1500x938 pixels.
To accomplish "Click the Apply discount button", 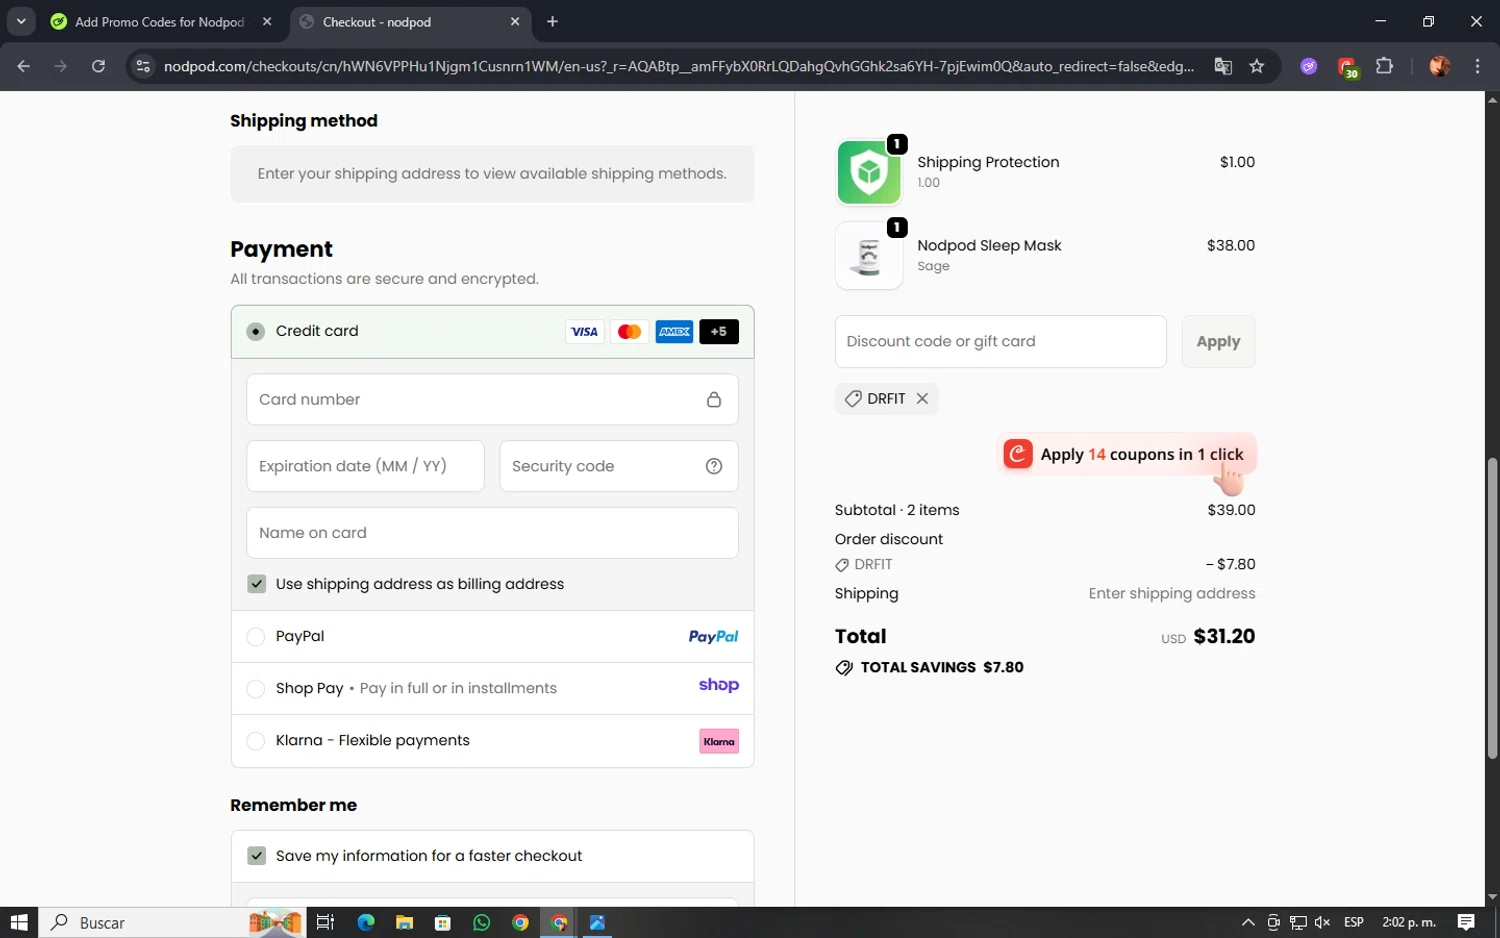I will 1218,341.
